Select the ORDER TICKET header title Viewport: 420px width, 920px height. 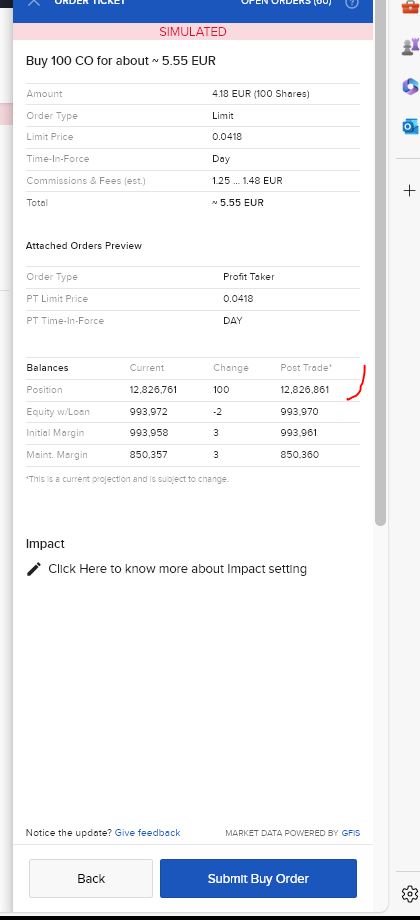click(x=90, y=2)
